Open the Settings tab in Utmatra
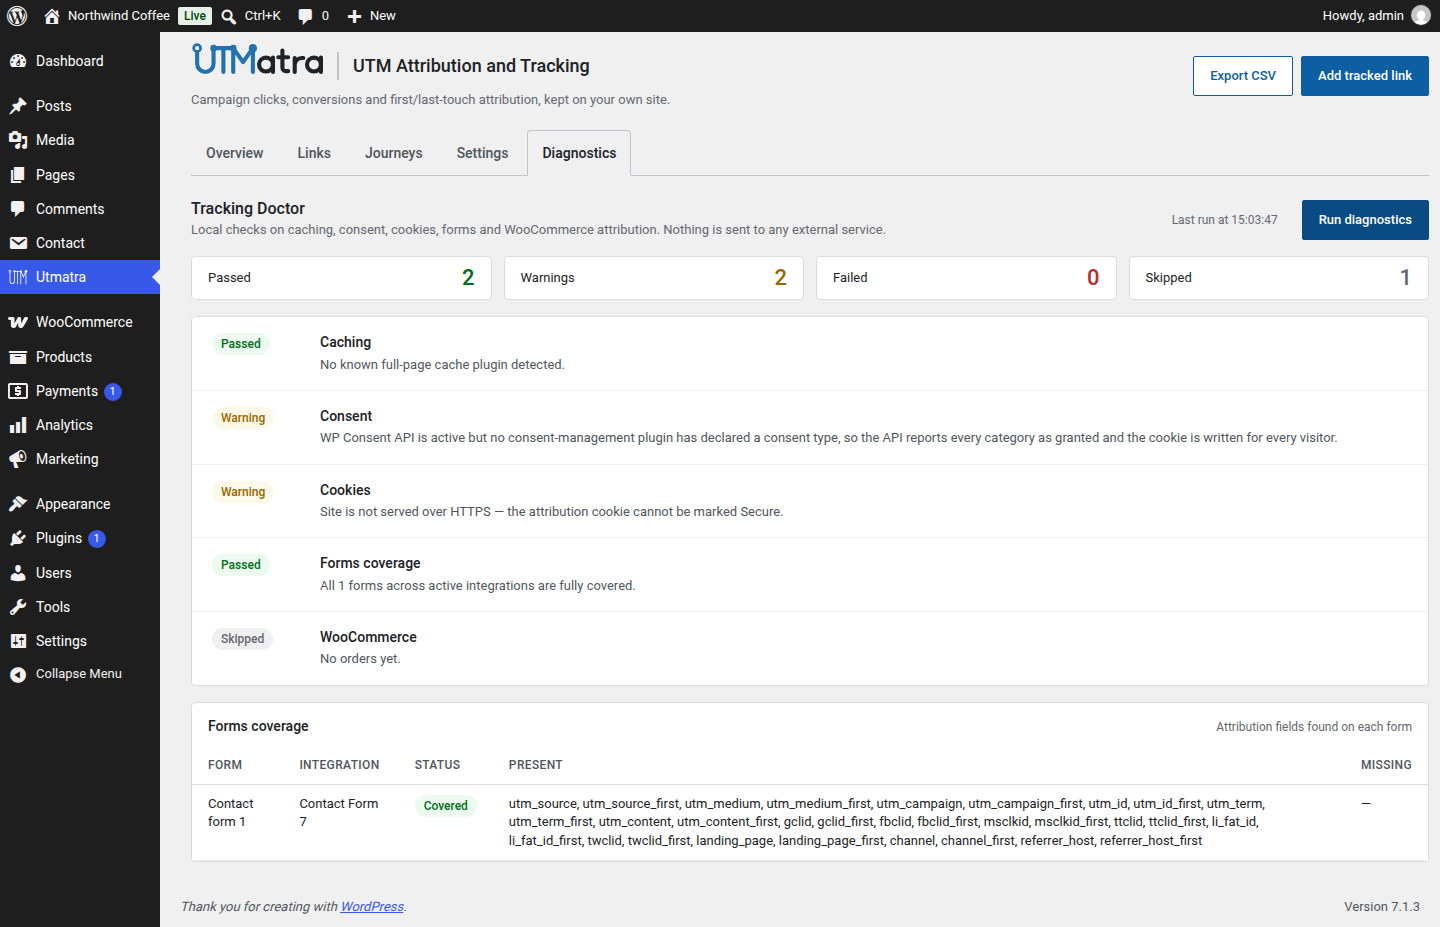The width and height of the screenshot is (1440, 927). tap(482, 153)
